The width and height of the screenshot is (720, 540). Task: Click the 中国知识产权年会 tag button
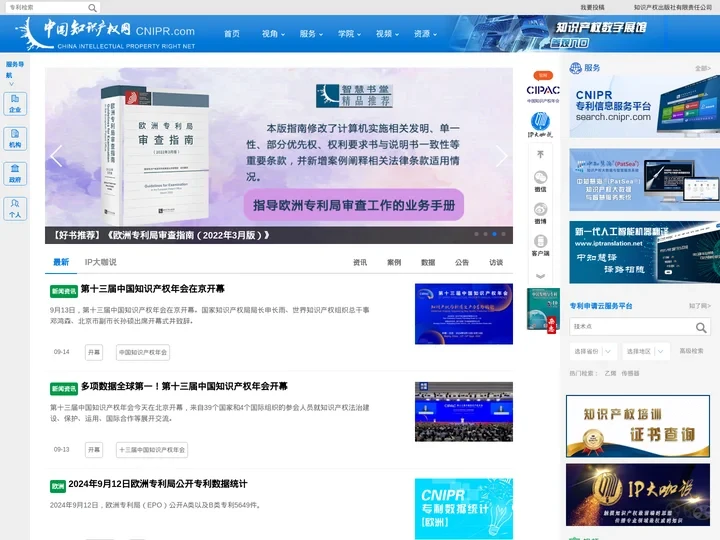coord(143,352)
